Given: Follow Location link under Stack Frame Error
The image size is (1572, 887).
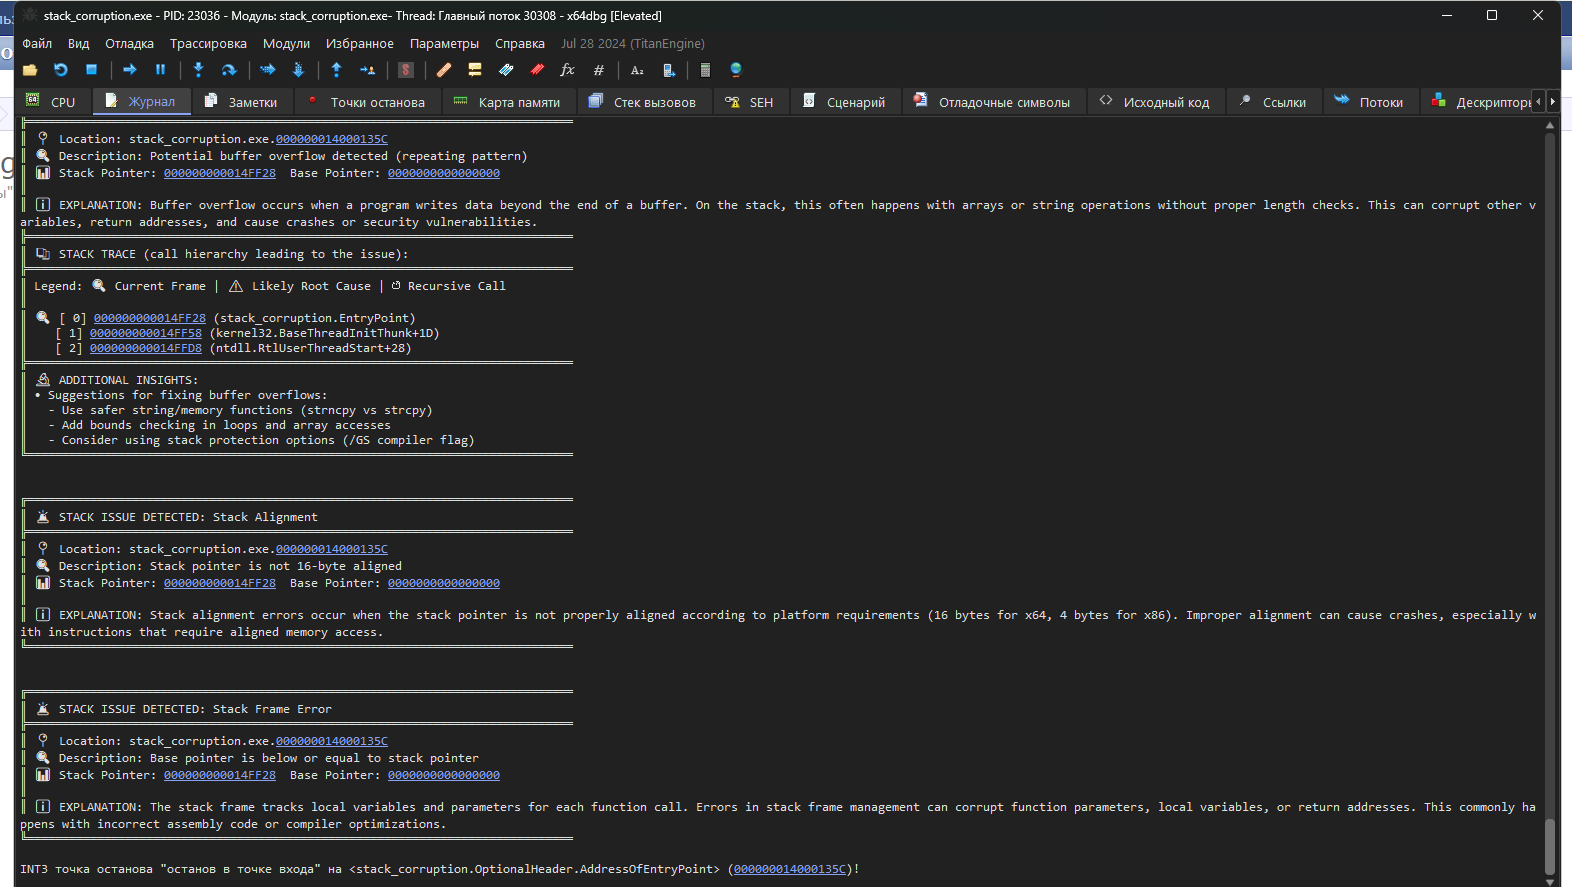Looking at the screenshot, I should tap(332, 741).
